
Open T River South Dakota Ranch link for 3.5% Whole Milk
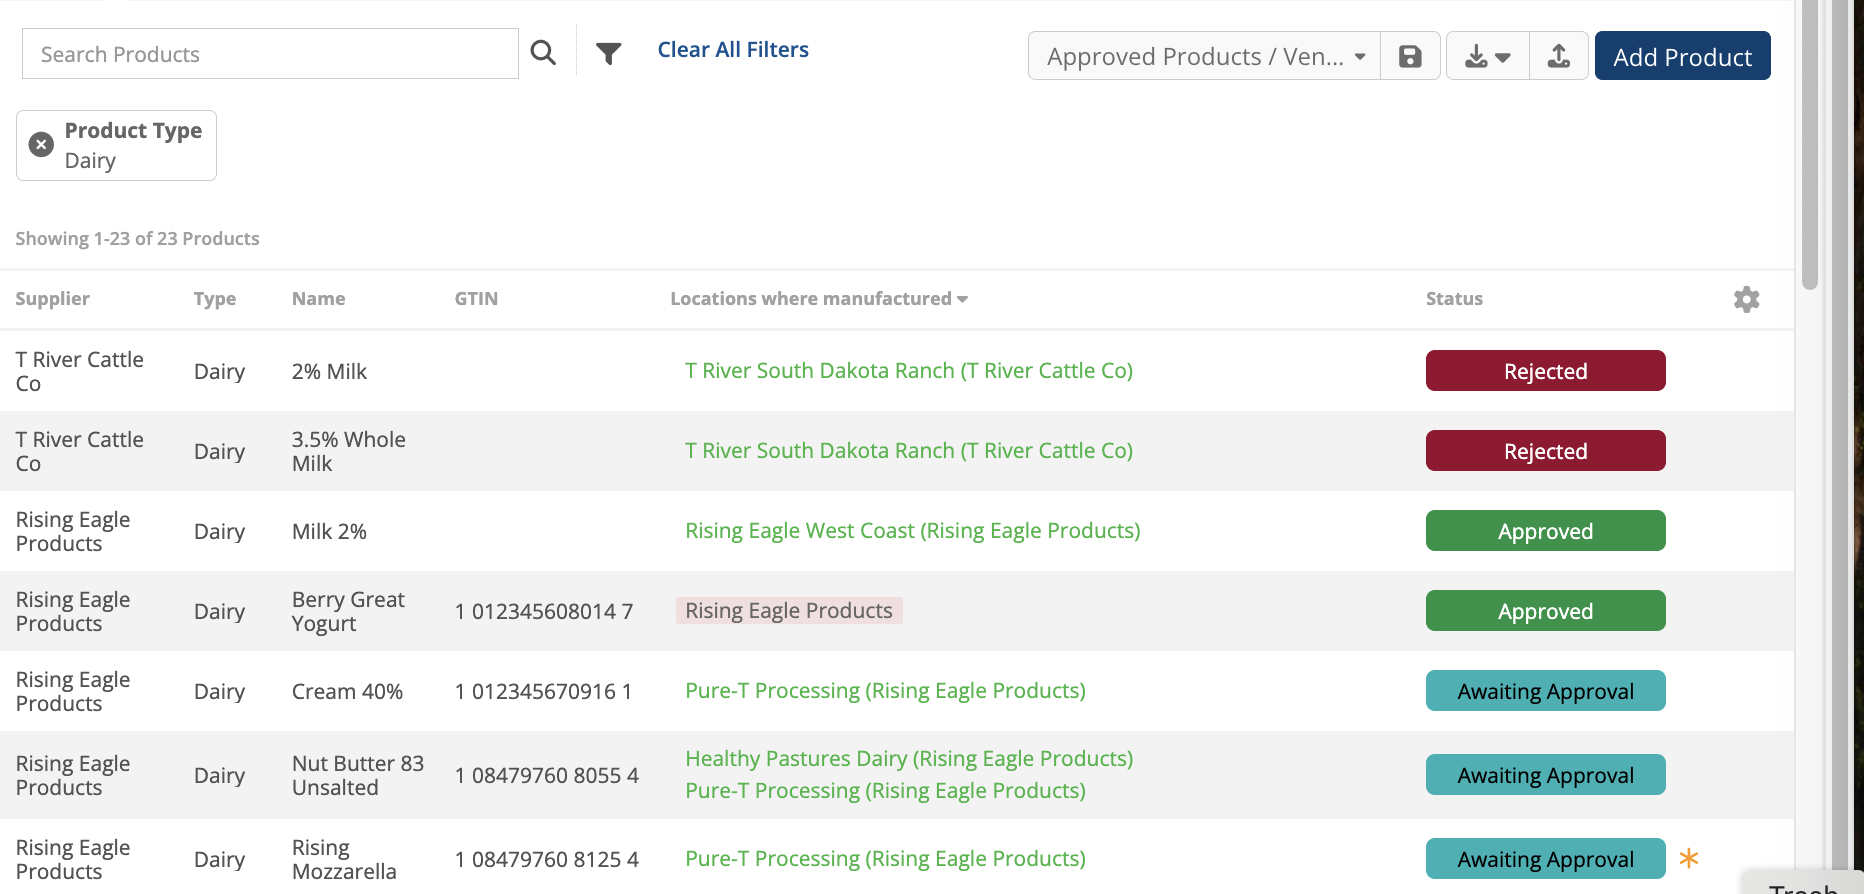coord(908,451)
